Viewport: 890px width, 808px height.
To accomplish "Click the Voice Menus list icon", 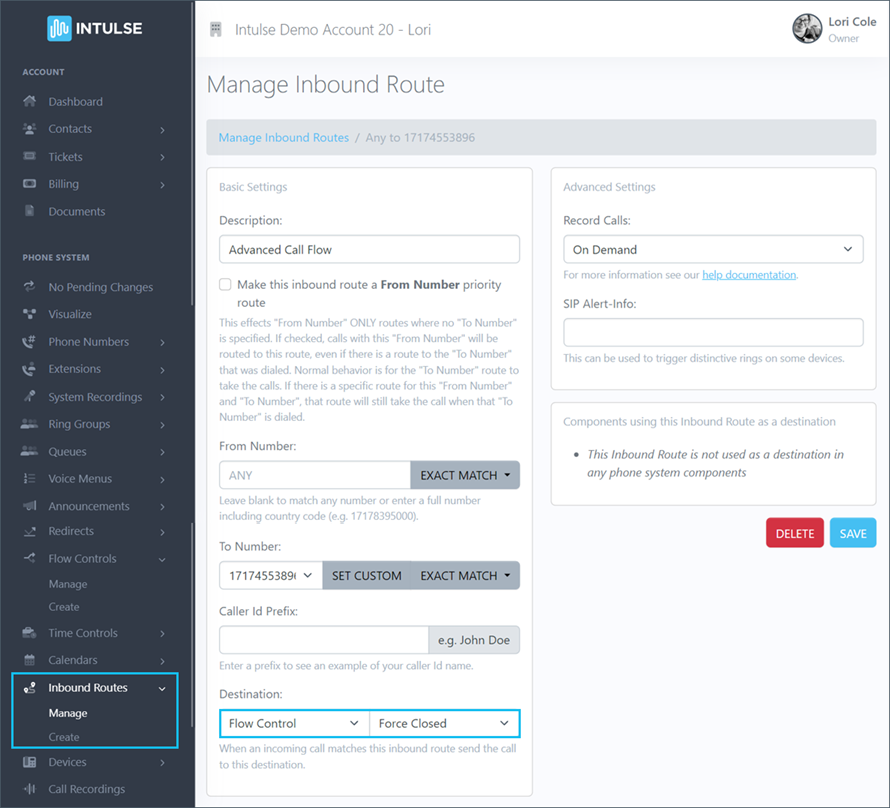I will pos(30,478).
